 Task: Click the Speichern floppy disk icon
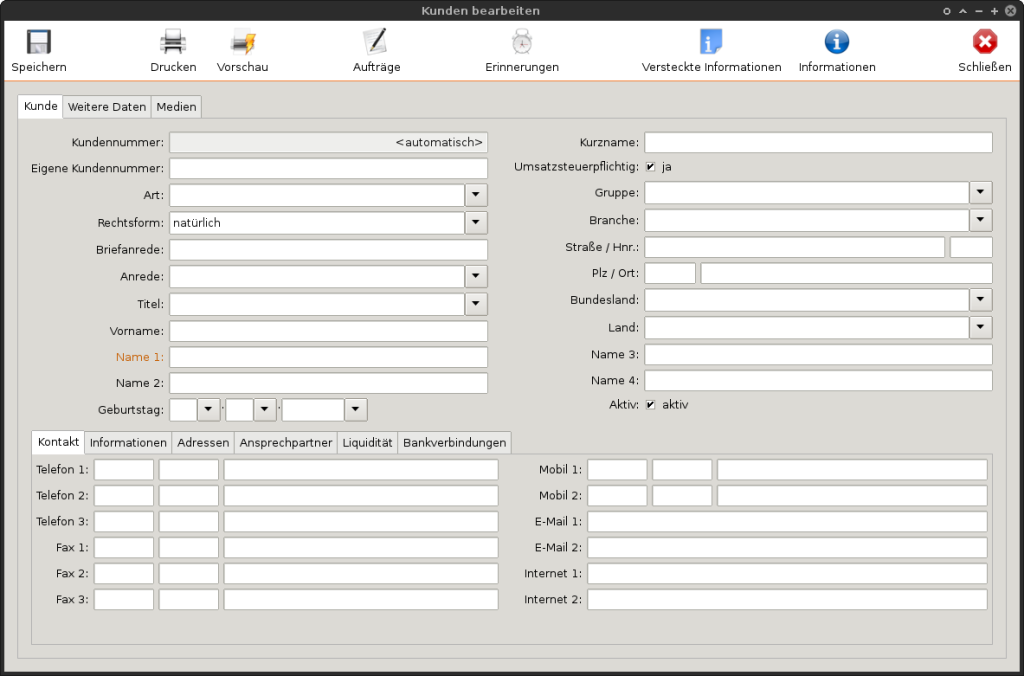(39, 42)
